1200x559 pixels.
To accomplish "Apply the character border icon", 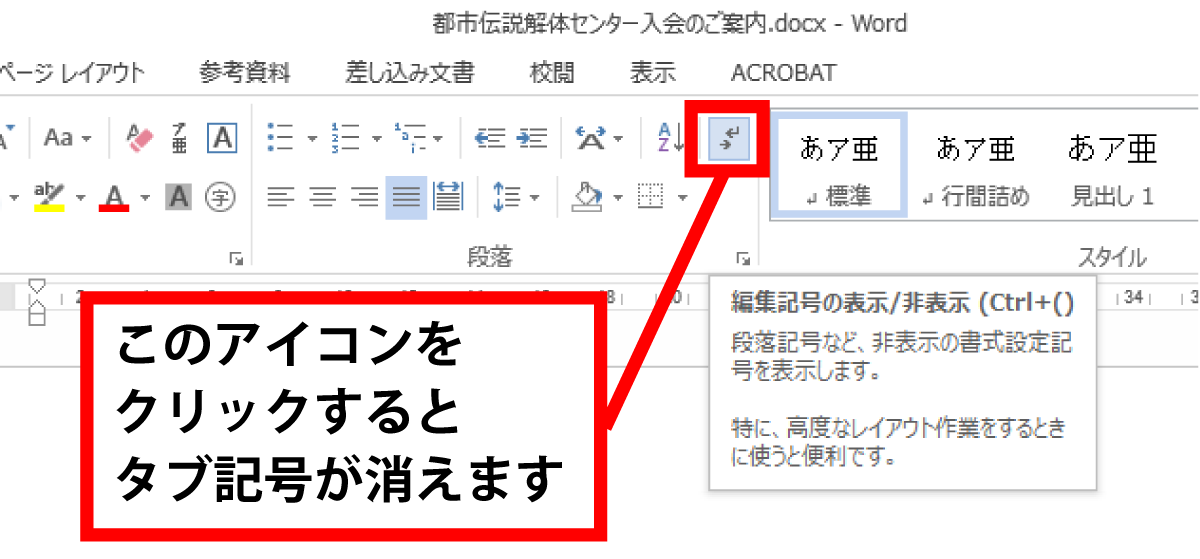I will 221,138.
